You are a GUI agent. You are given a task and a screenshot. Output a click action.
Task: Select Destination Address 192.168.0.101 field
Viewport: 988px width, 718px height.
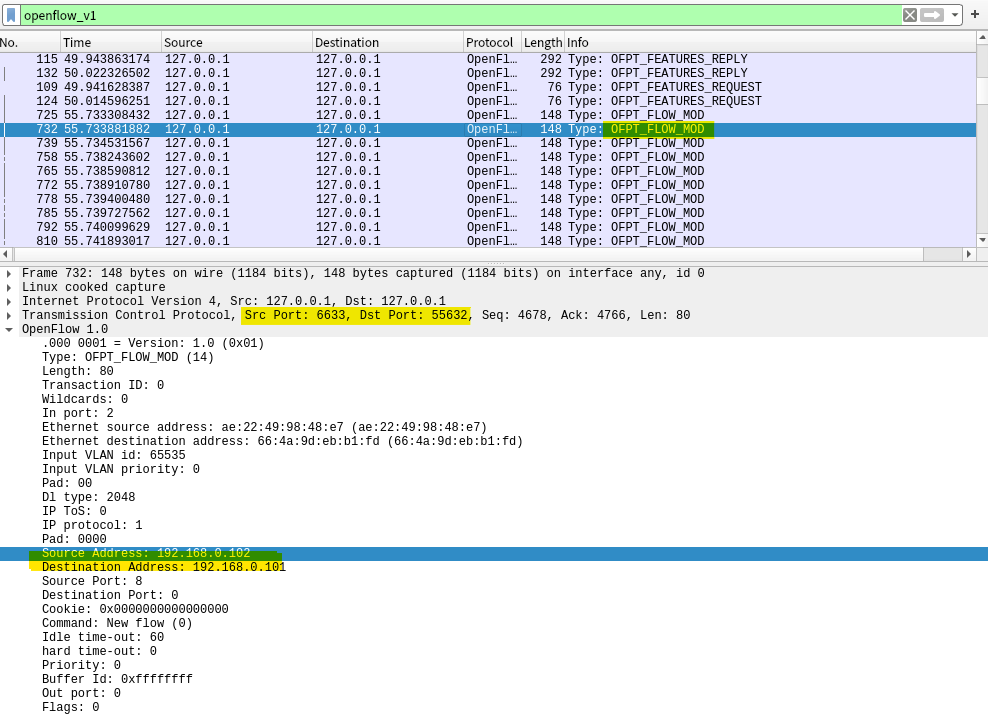pyautogui.click(x=164, y=567)
